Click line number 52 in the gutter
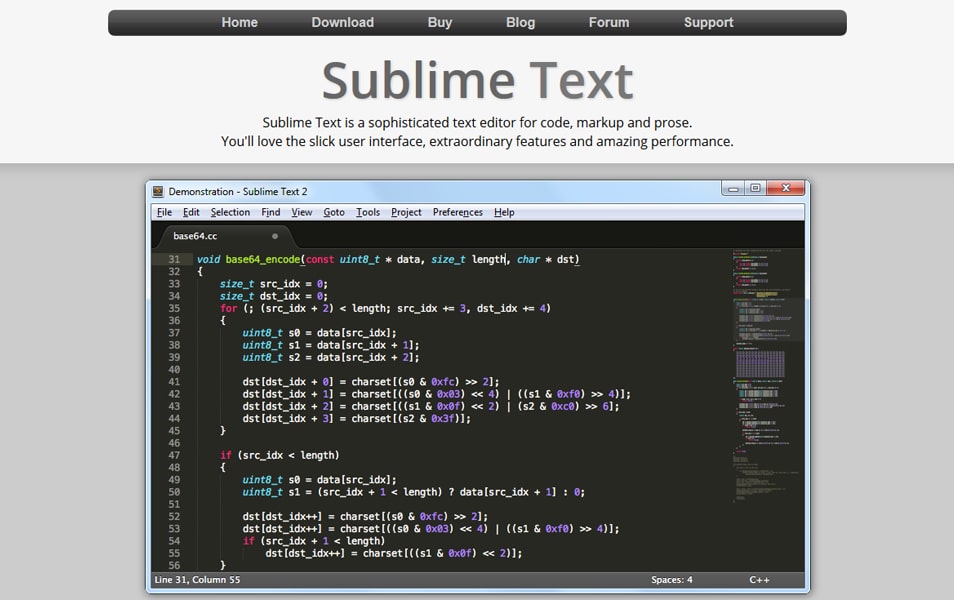Screen dimensions: 954x600 point(174,517)
